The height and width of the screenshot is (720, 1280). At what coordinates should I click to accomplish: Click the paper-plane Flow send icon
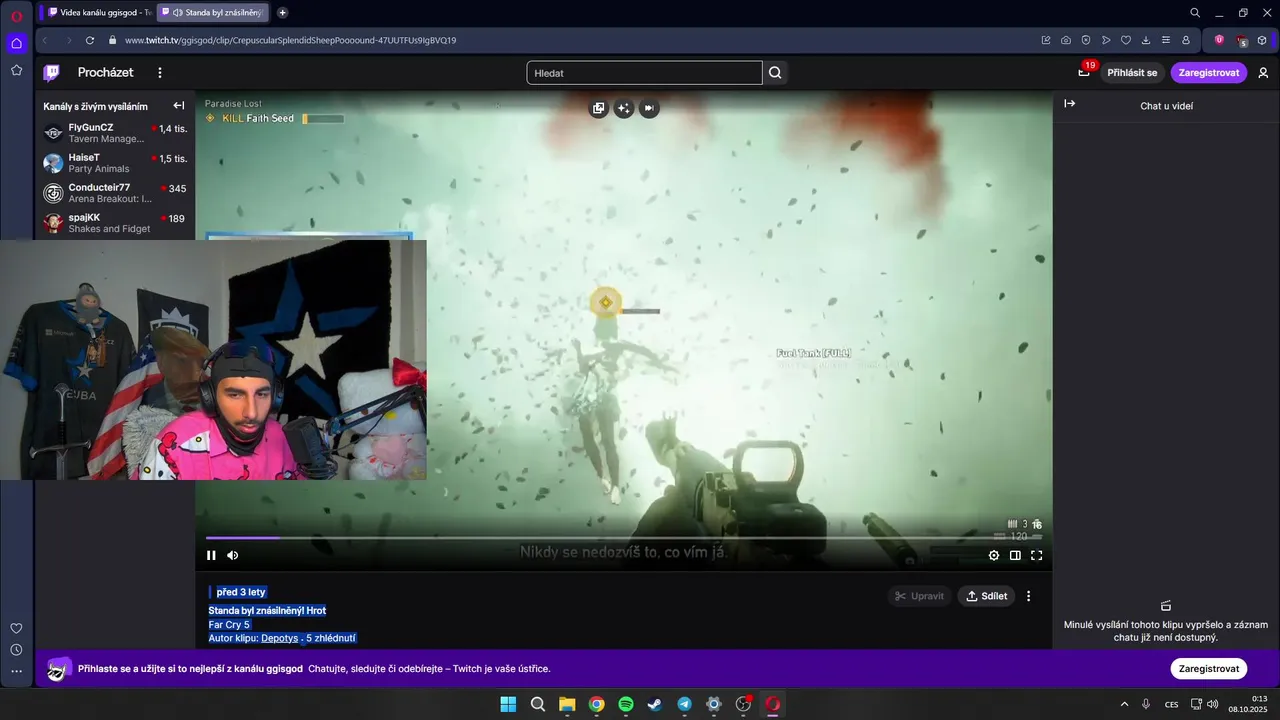pos(1106,40)
